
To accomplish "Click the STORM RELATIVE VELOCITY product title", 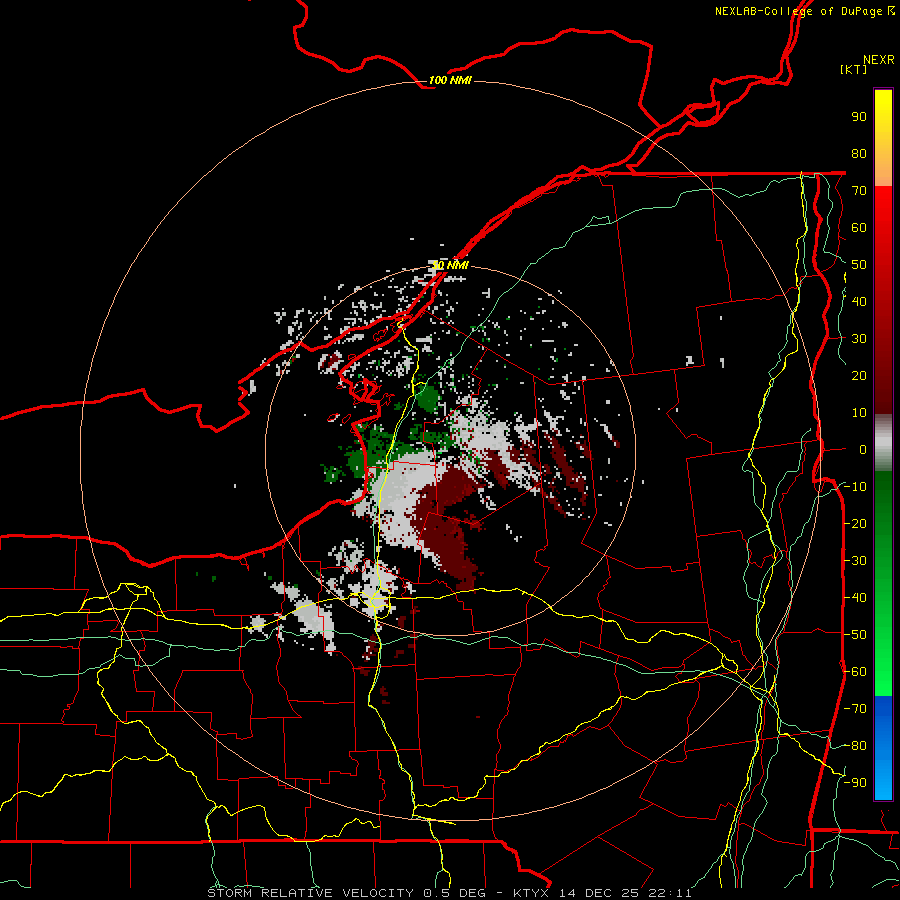I will tap(311, 893).
